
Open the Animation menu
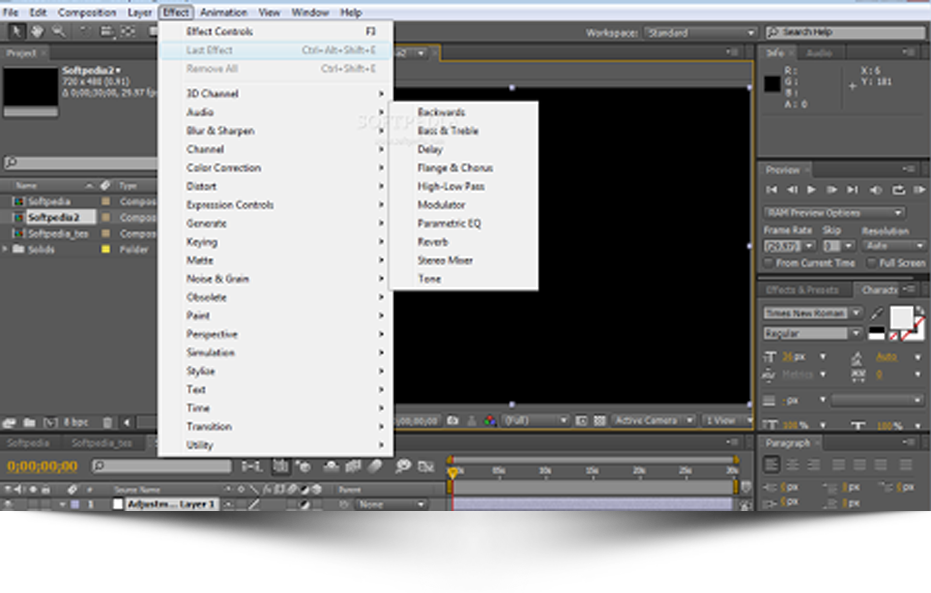tap(223, 12)
